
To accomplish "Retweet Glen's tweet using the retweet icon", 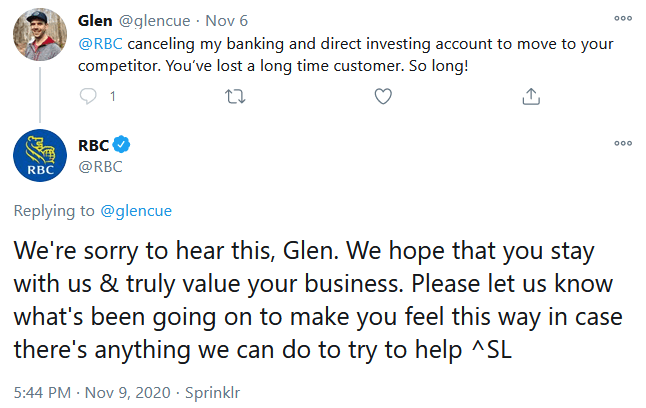I will [236, 96].
